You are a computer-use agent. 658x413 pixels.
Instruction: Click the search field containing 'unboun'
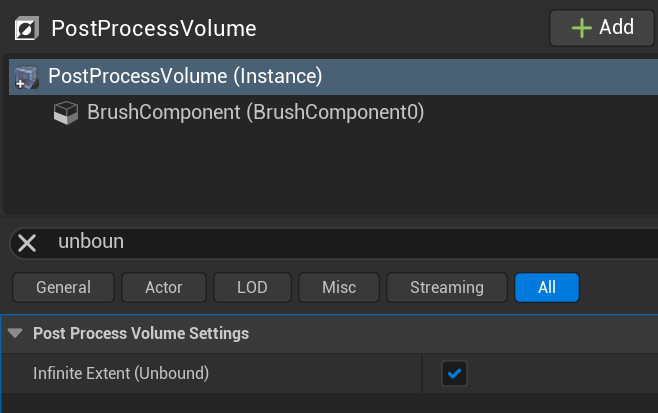pyautogui.click(x=340, y=242)
